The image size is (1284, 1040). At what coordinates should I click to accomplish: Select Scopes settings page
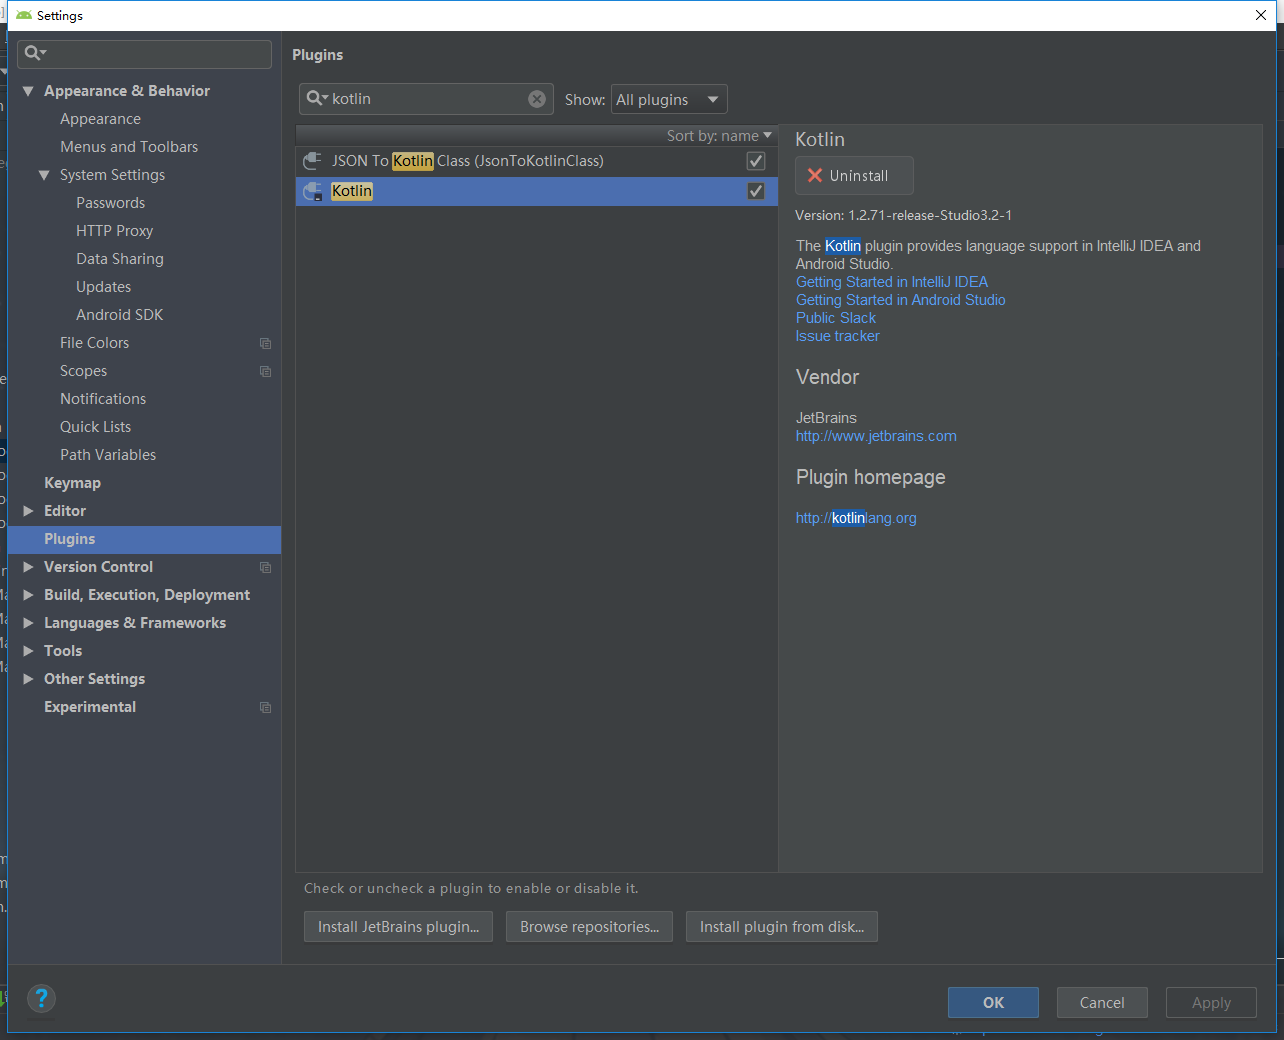(83, 371)
